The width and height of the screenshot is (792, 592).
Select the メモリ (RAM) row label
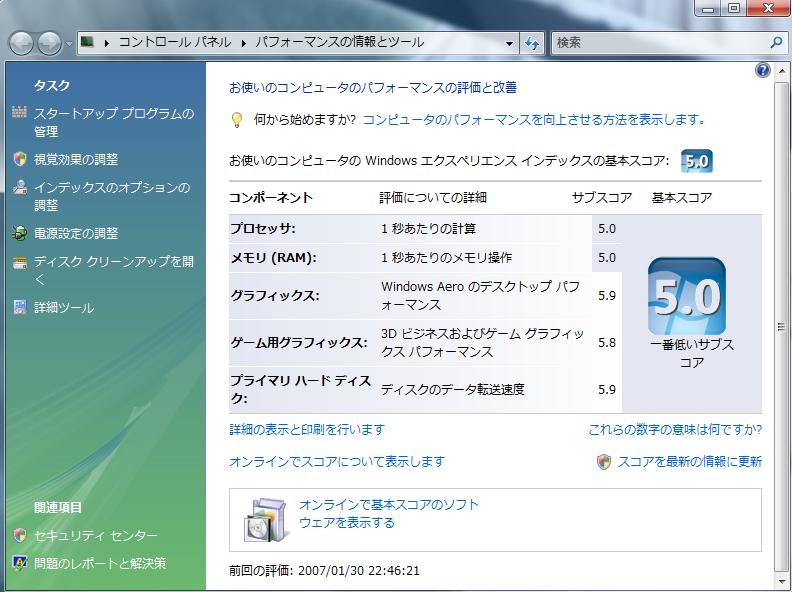[x=274, y=258]
